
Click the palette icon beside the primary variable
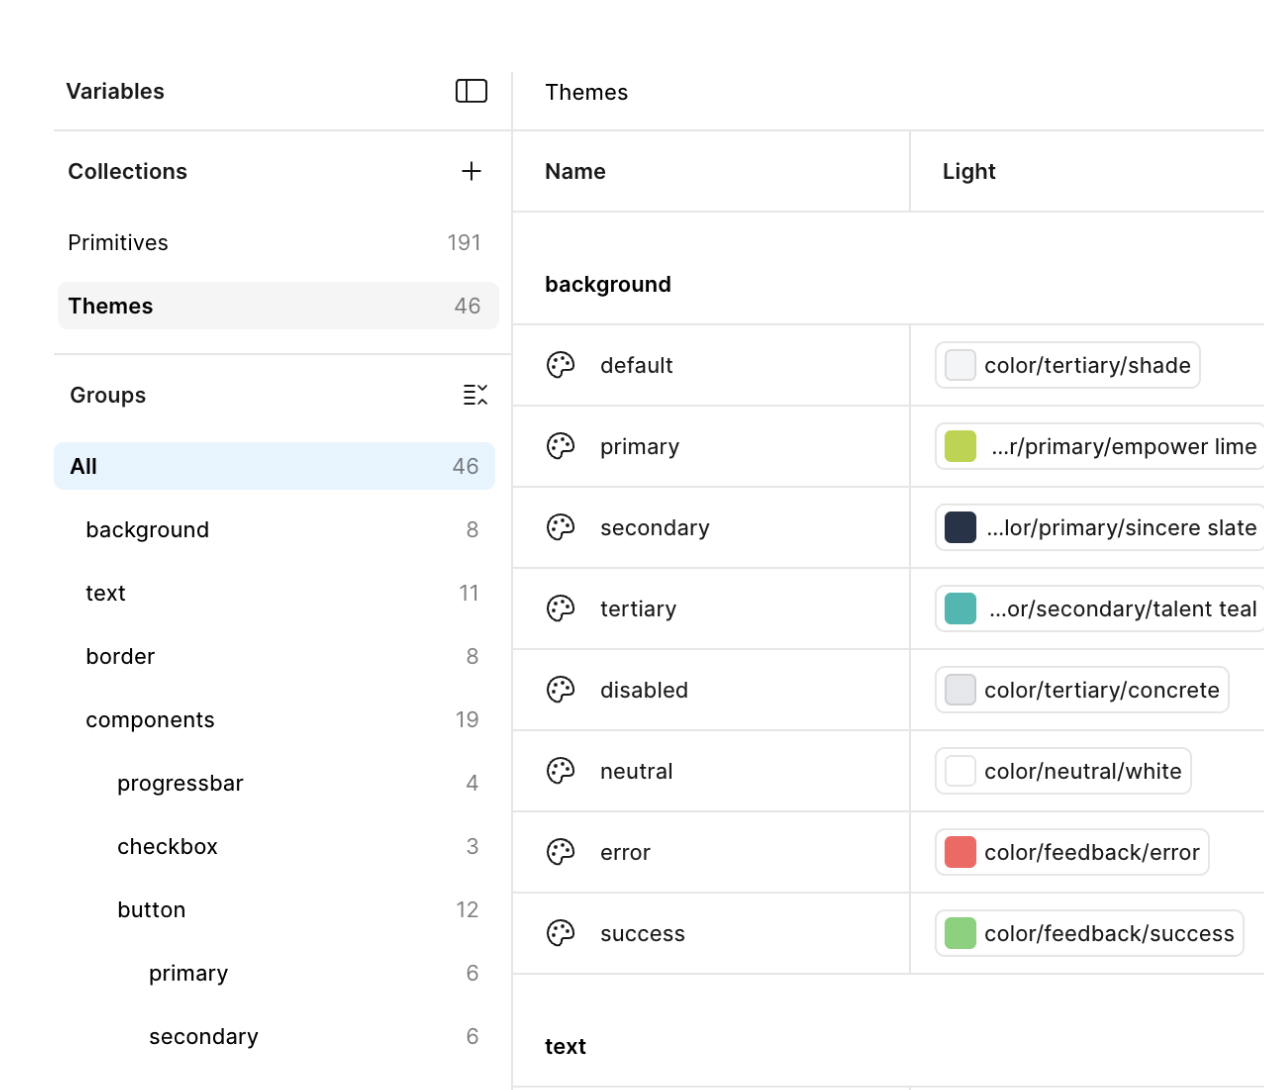point(561,446)
